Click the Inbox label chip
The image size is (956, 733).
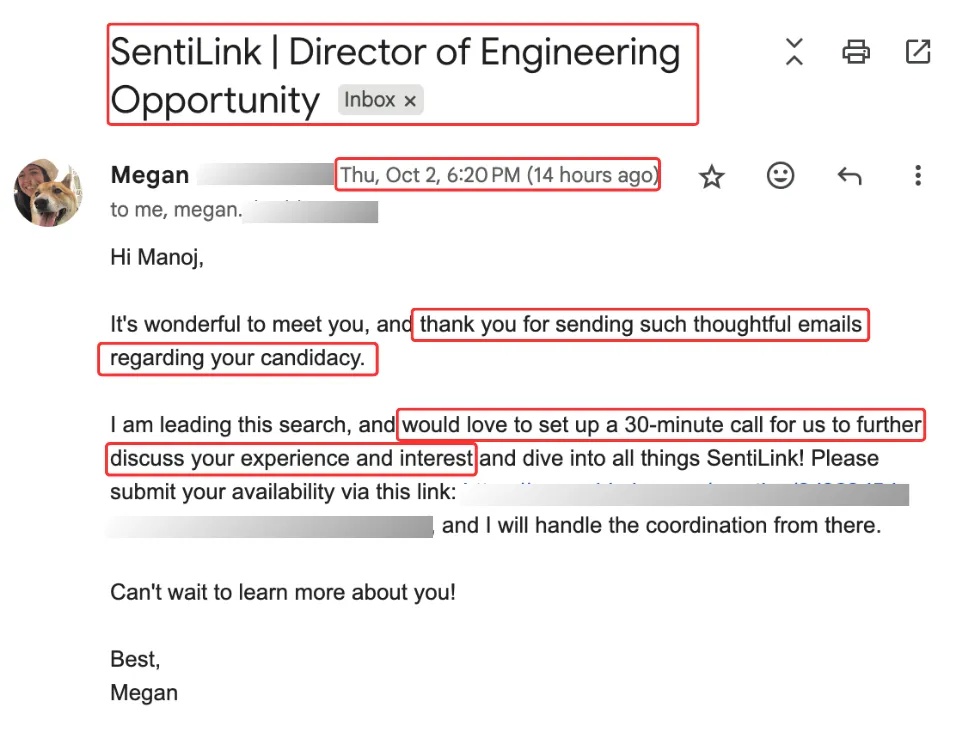click(x=370, y=100)
